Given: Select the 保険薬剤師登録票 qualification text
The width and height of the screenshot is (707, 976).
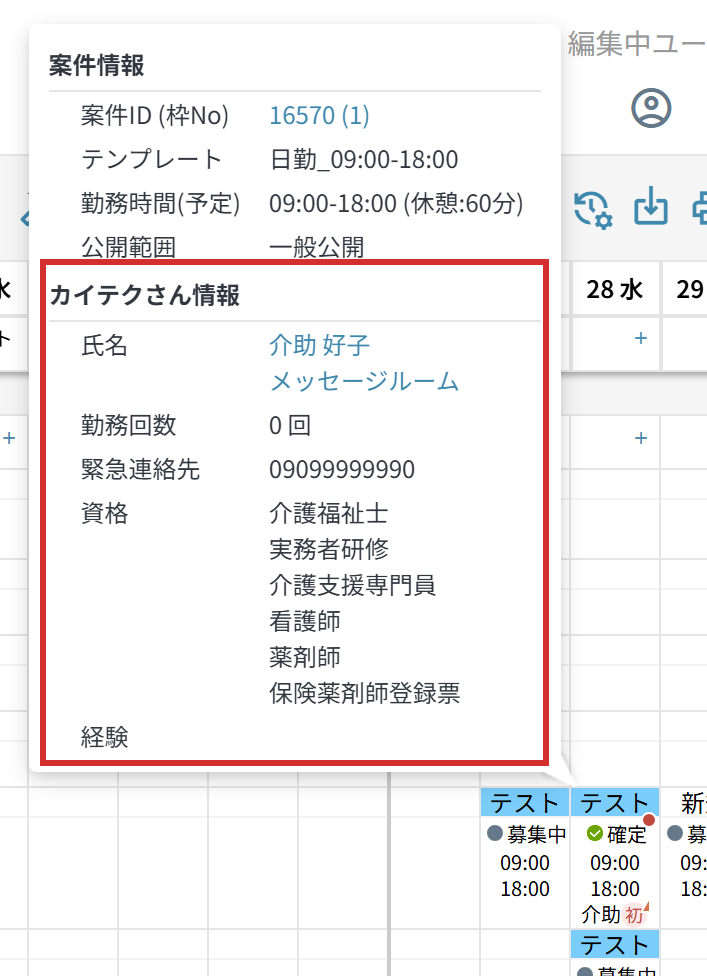Looking at the screenshot, I should click(365, 693).
